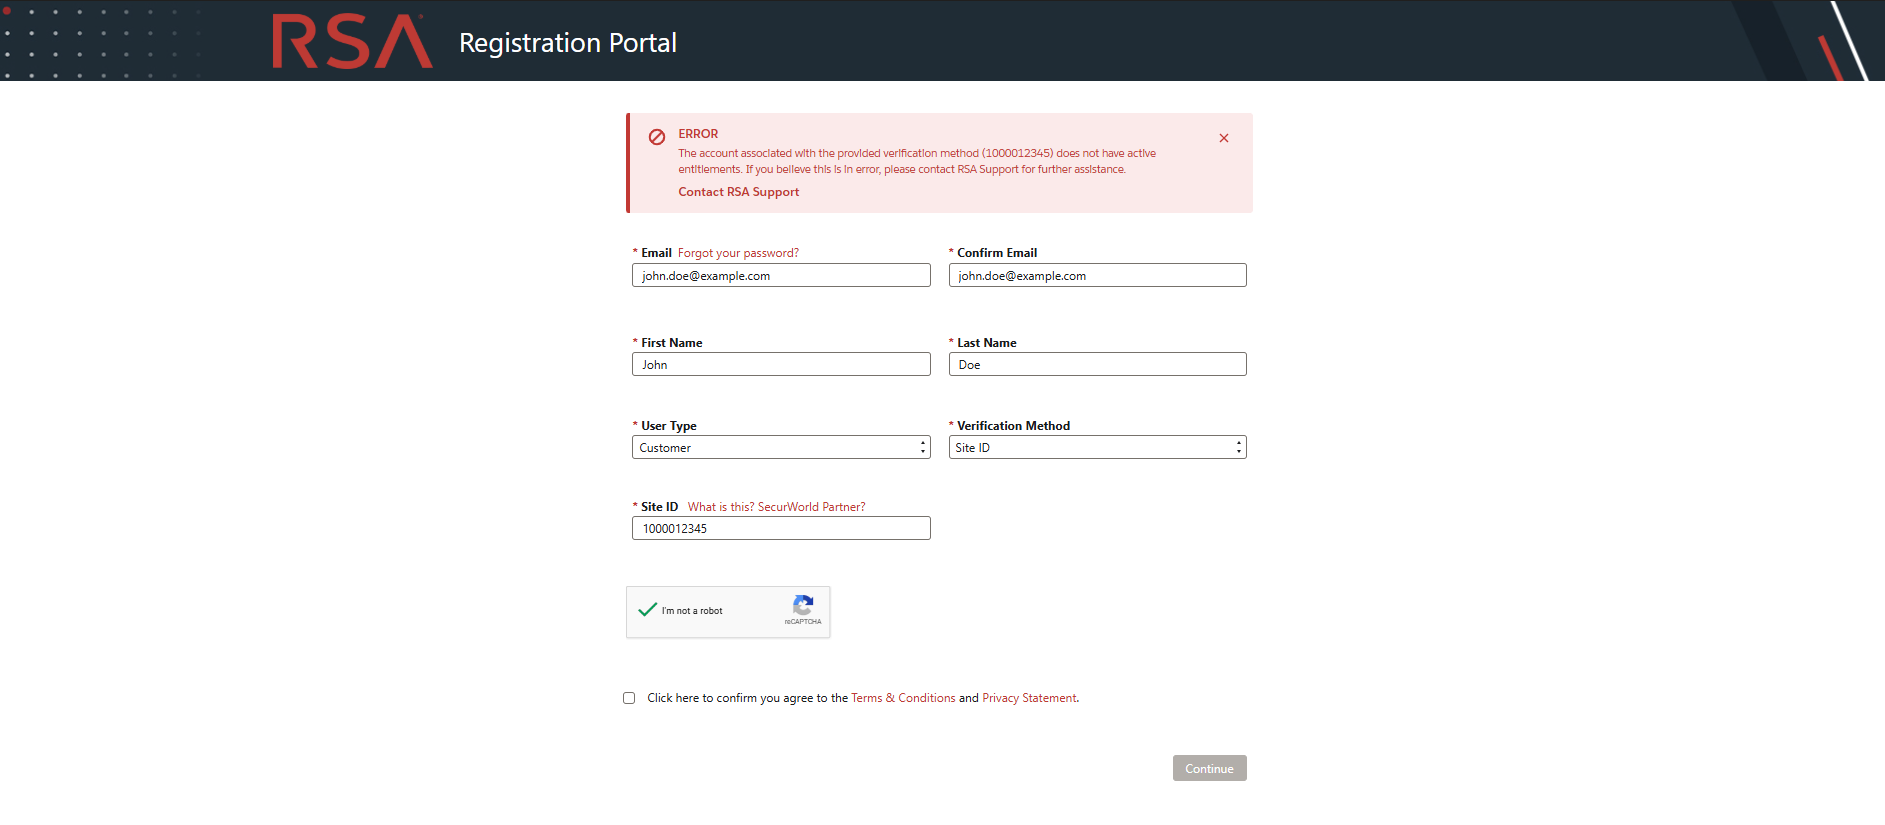Click the ERROR heading text
The height and width of the screenshot is (825, 1885).
pos(698,134)
